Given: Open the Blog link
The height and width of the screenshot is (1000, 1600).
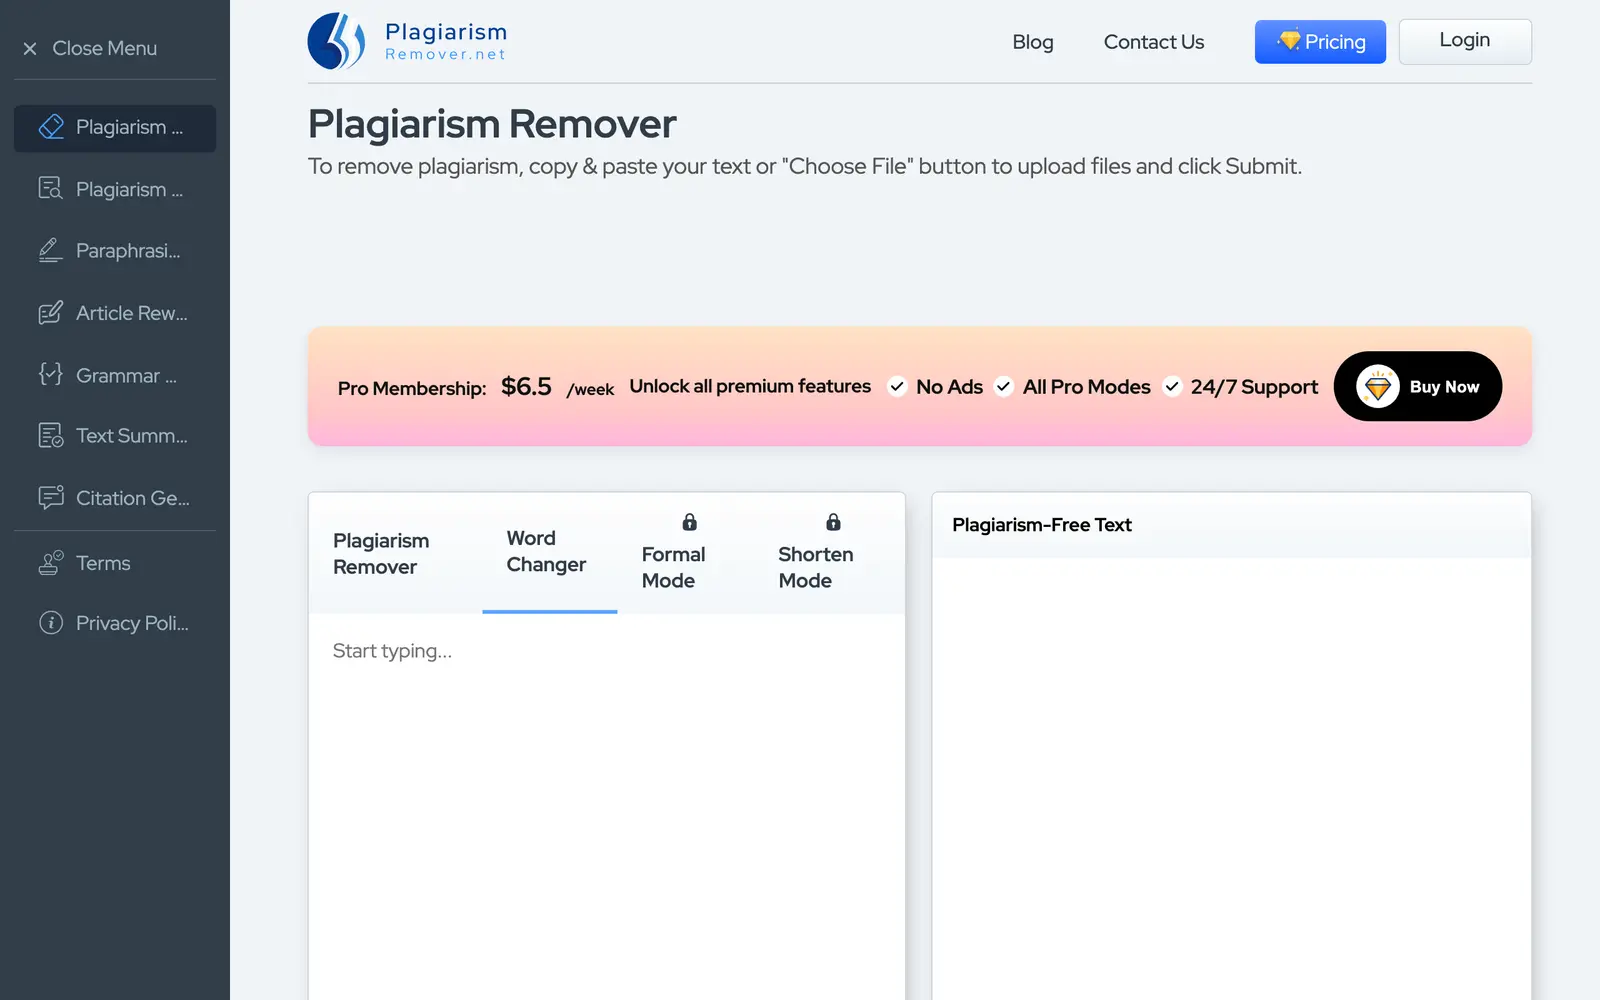Looking at the screenshot, I should point(1033,42).
